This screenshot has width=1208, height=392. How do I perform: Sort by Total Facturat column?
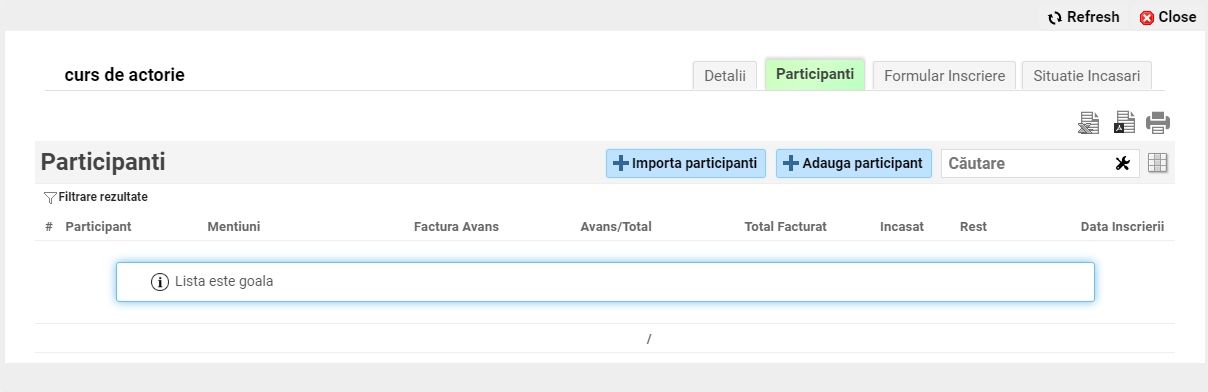tap(786, 227)
